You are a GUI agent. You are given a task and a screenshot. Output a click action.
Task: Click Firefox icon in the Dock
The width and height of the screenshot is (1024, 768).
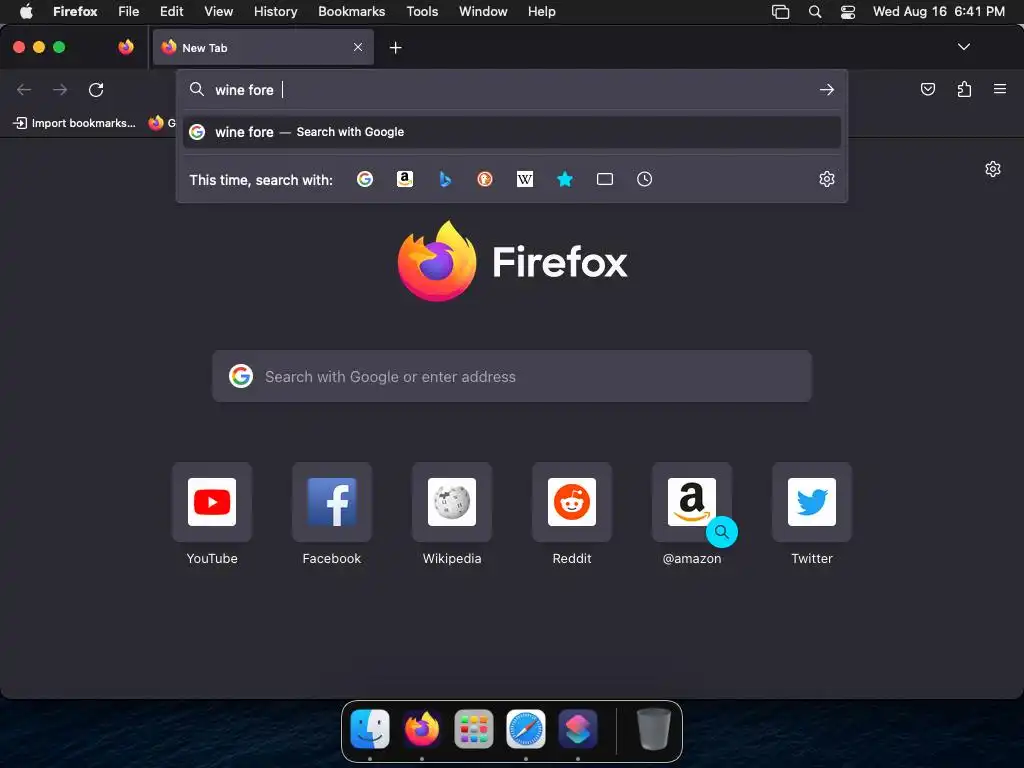coord(422,729)
